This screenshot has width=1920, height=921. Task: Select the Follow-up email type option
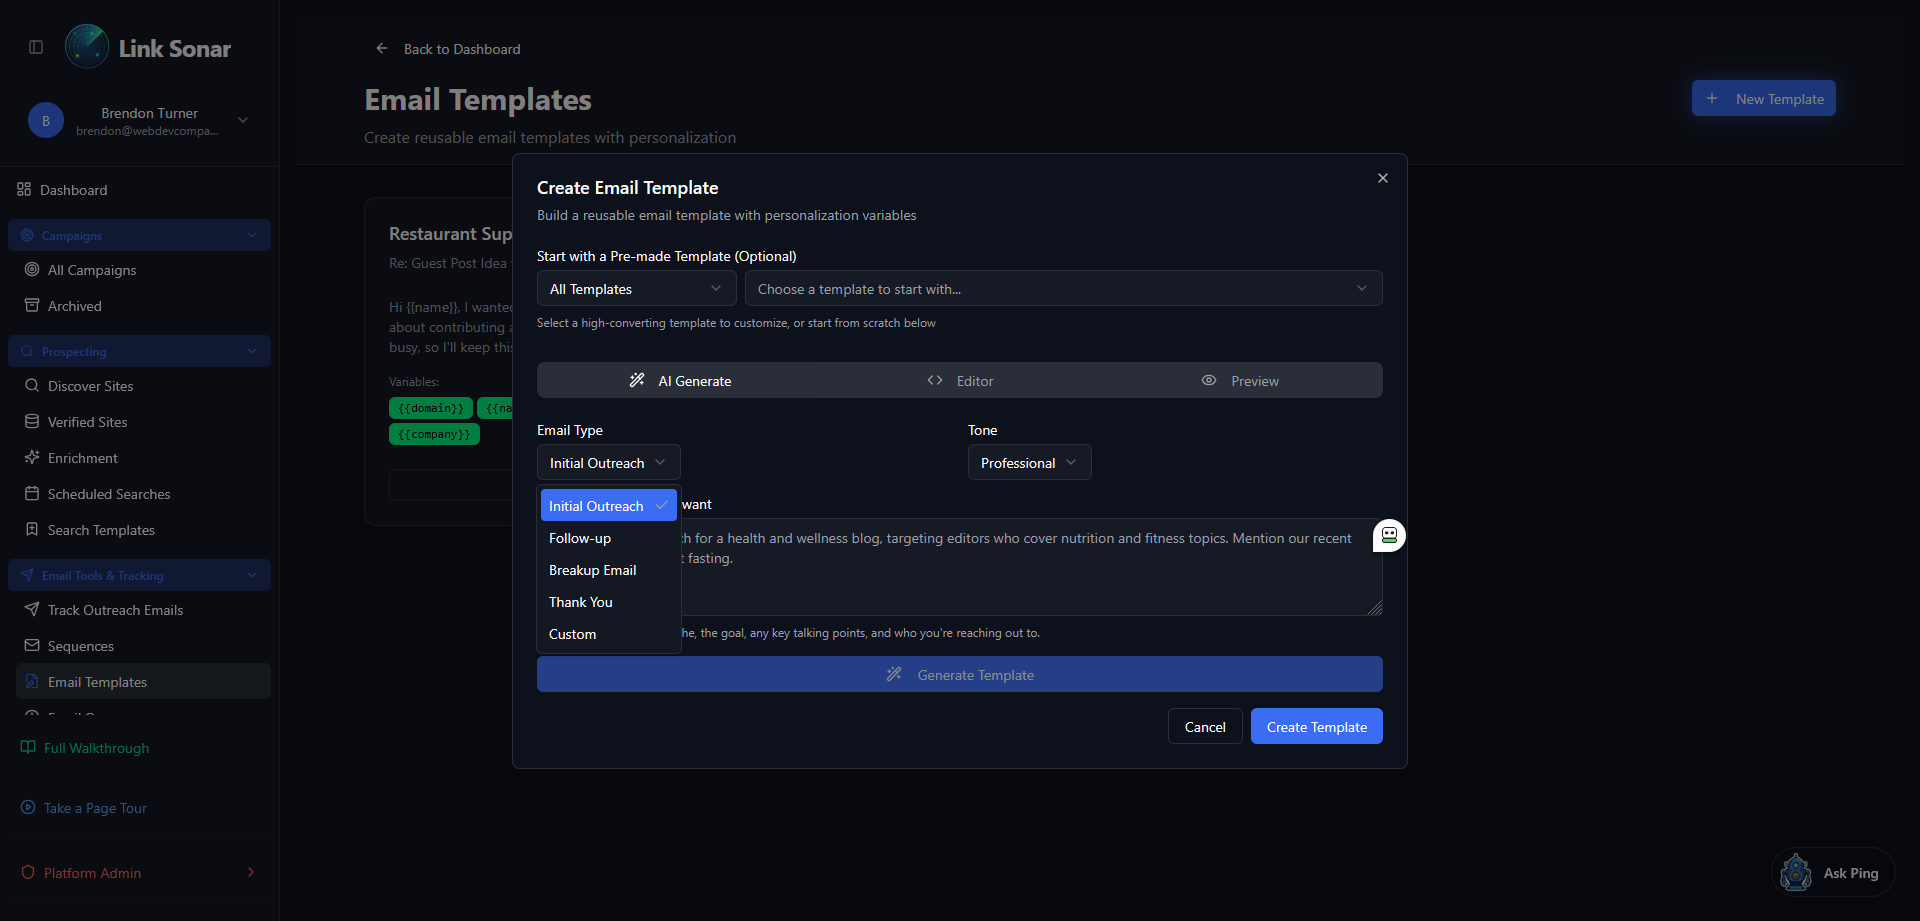tap(580, 538)
